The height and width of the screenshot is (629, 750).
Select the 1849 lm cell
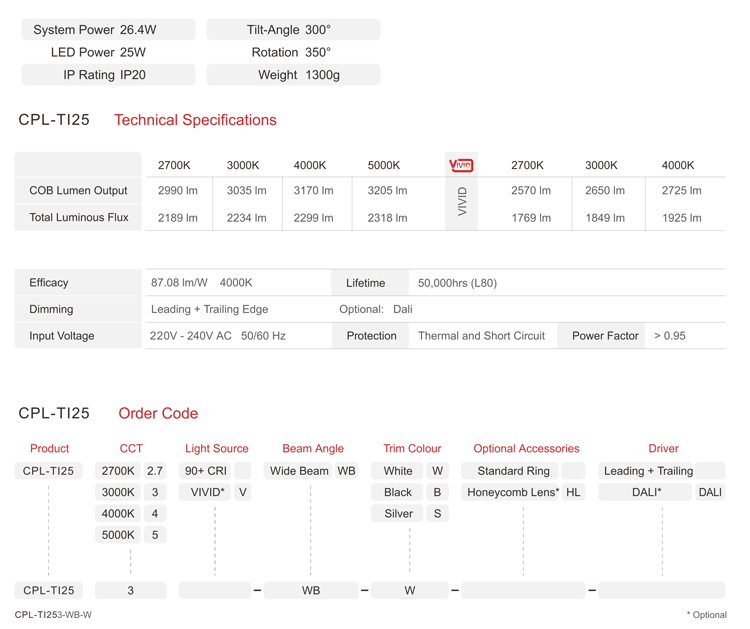605,218
